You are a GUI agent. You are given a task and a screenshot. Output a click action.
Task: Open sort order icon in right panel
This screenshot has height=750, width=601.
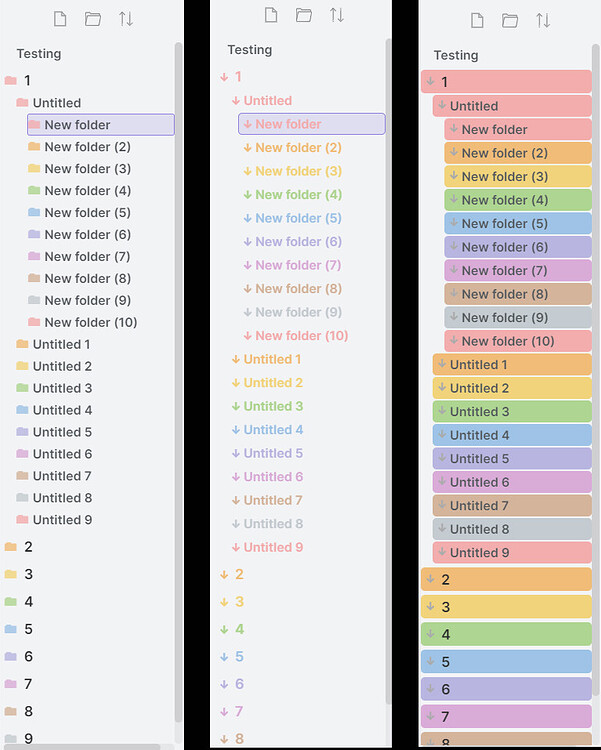point(543,21)
